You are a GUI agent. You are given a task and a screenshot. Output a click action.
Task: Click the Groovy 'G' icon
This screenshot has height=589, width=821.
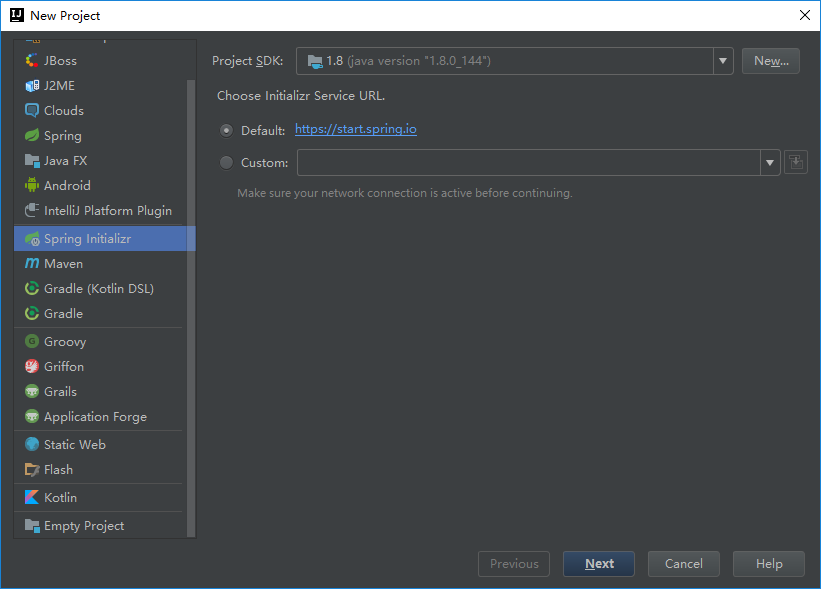(x=32, y=341)
